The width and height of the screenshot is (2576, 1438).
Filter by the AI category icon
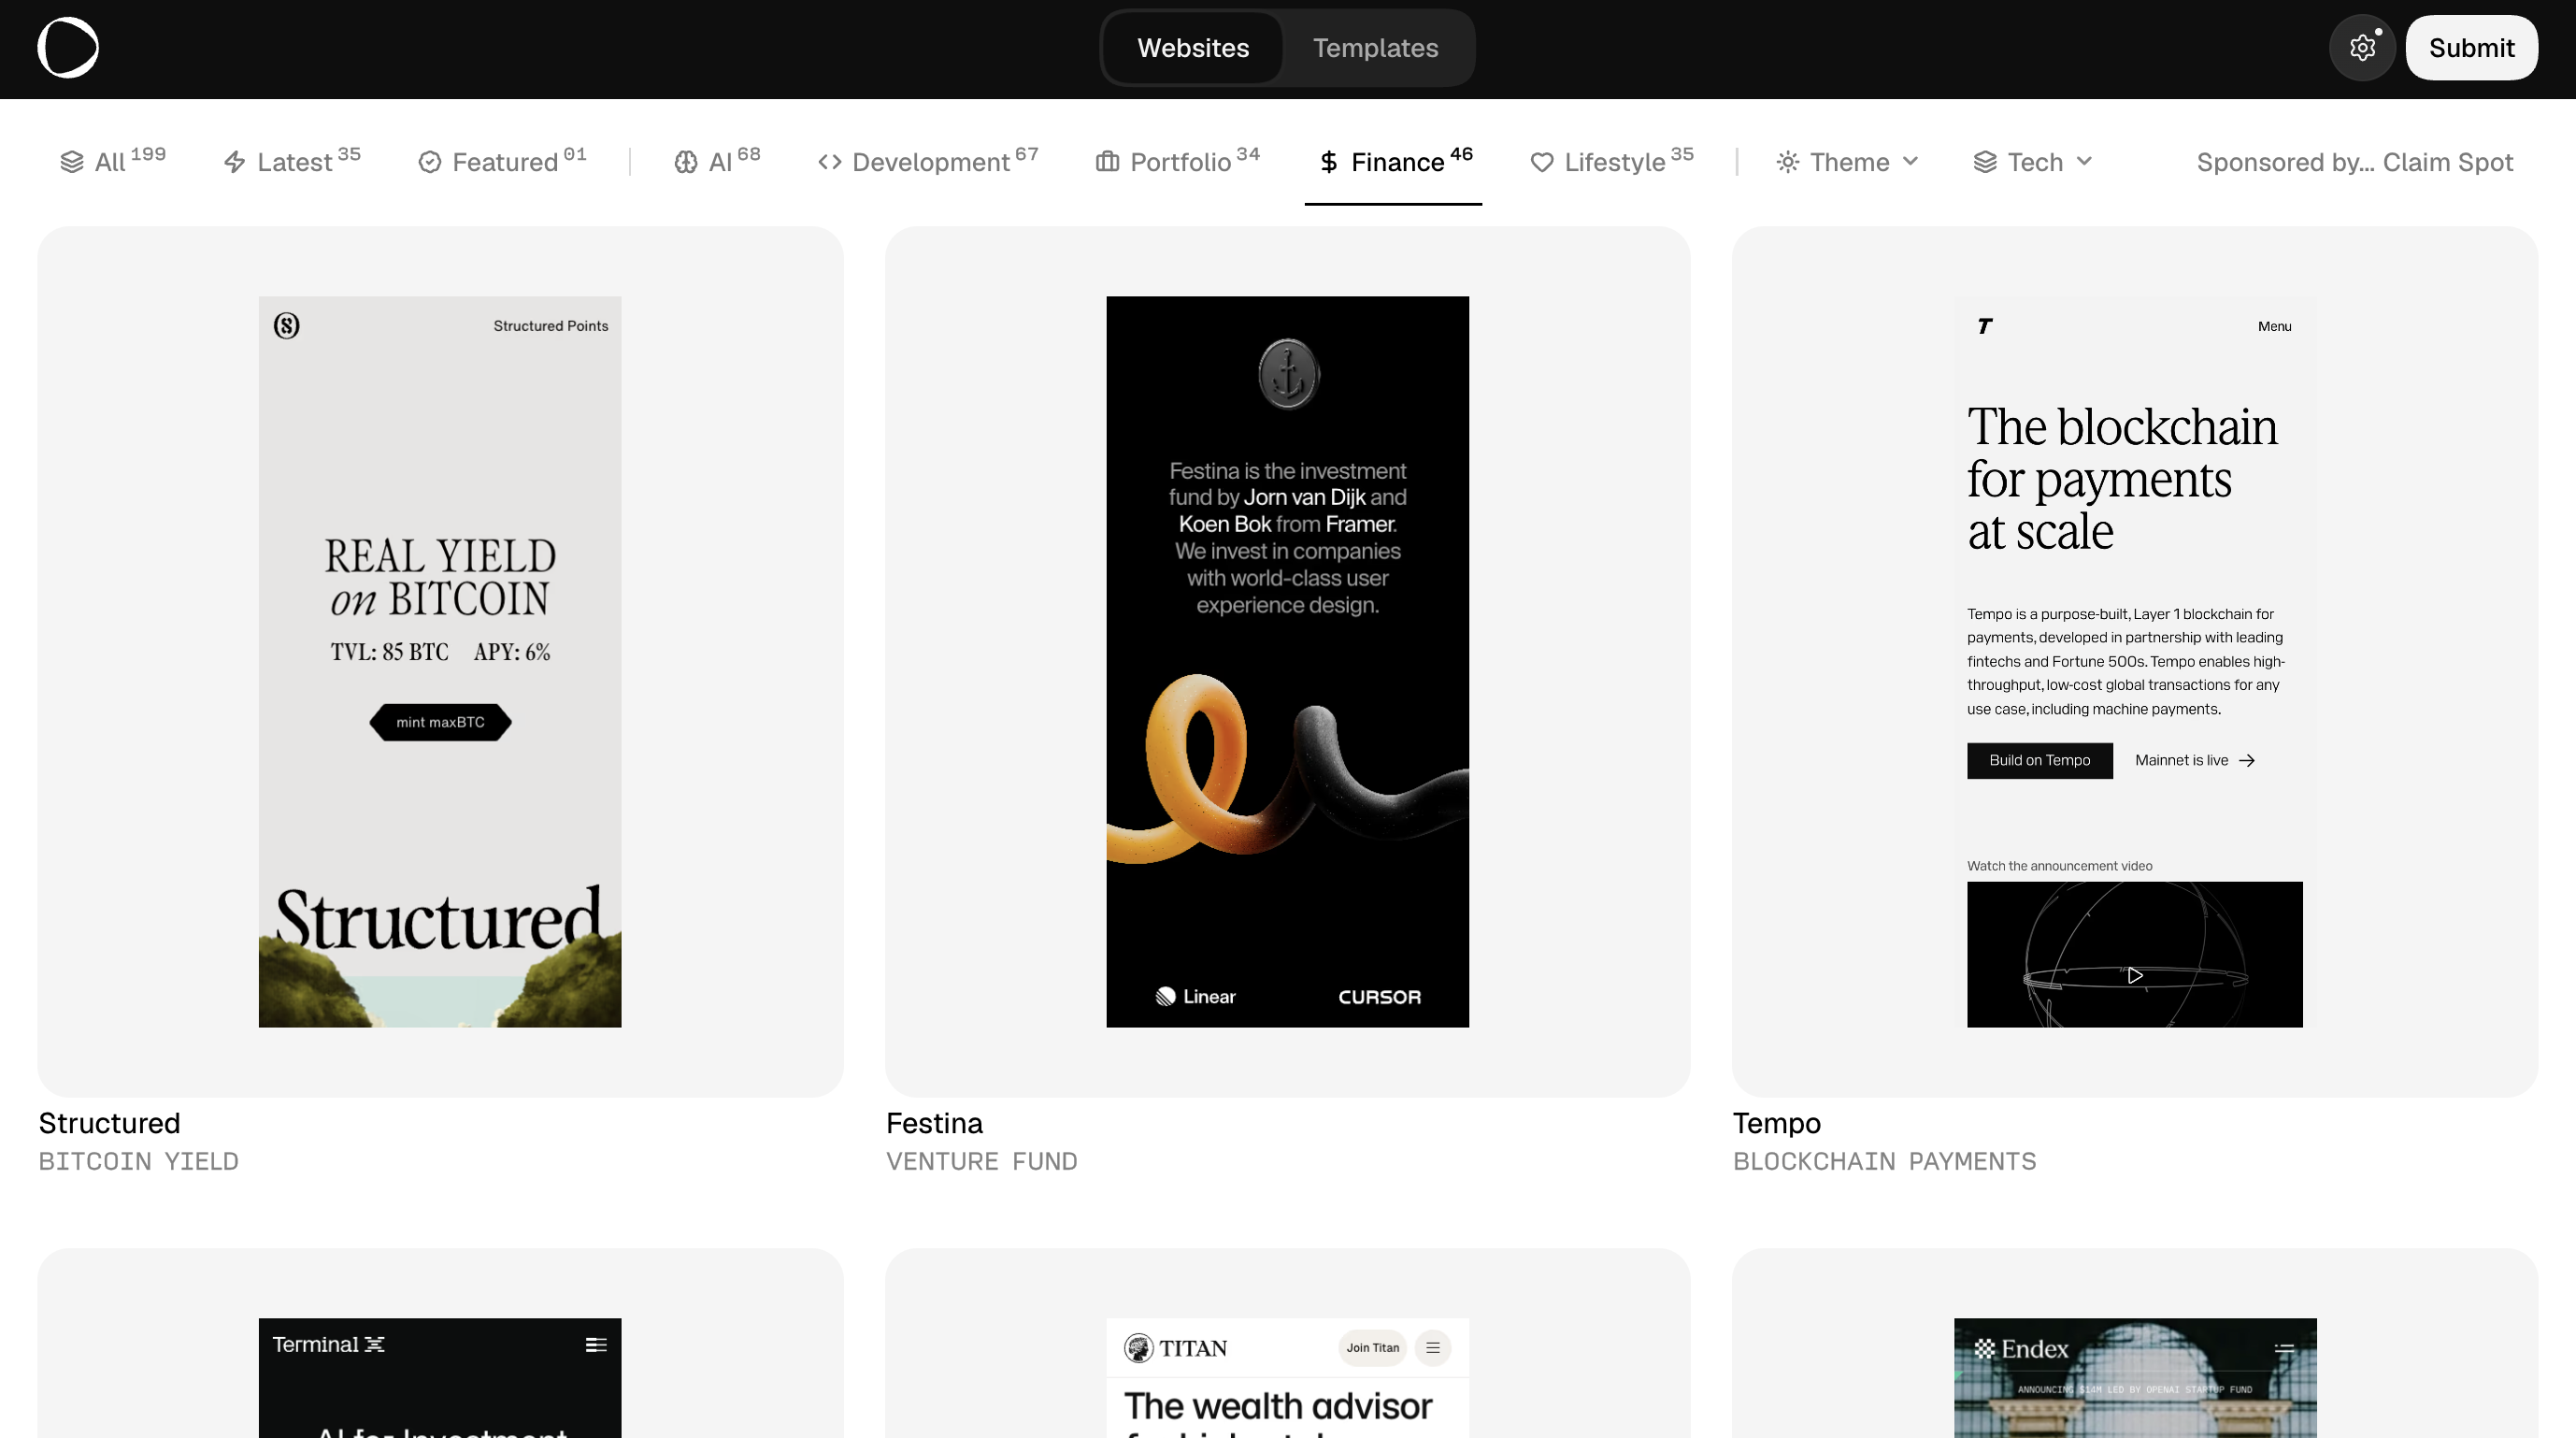click(685, 161)
